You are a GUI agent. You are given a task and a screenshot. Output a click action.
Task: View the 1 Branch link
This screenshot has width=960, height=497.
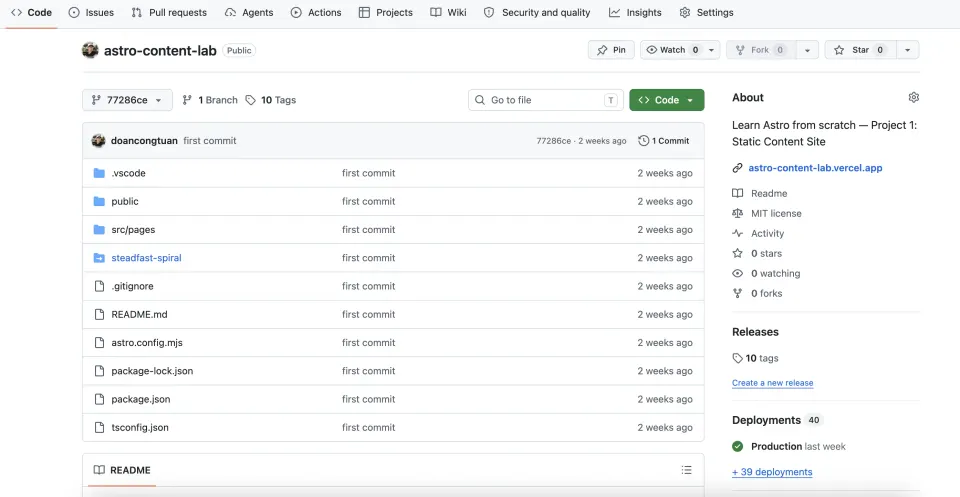point(210,100)
